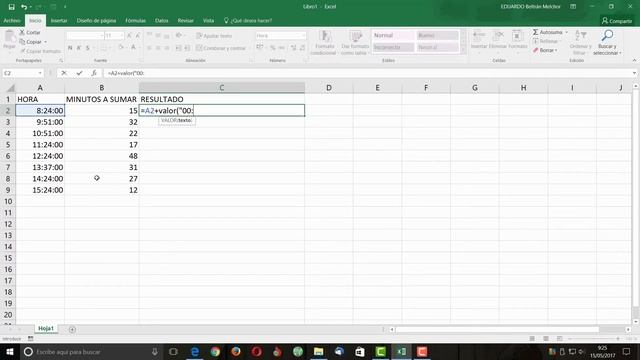
Task: Click the Pegar clipboard button
Action: (9, 40)
